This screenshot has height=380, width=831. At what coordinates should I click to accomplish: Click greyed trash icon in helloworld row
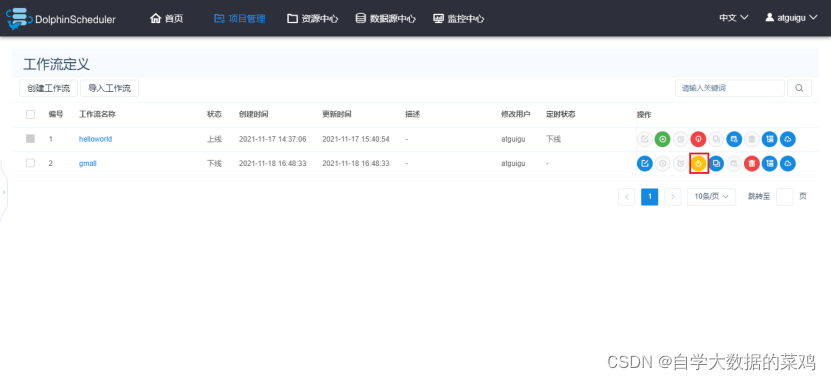pos(752,139)
